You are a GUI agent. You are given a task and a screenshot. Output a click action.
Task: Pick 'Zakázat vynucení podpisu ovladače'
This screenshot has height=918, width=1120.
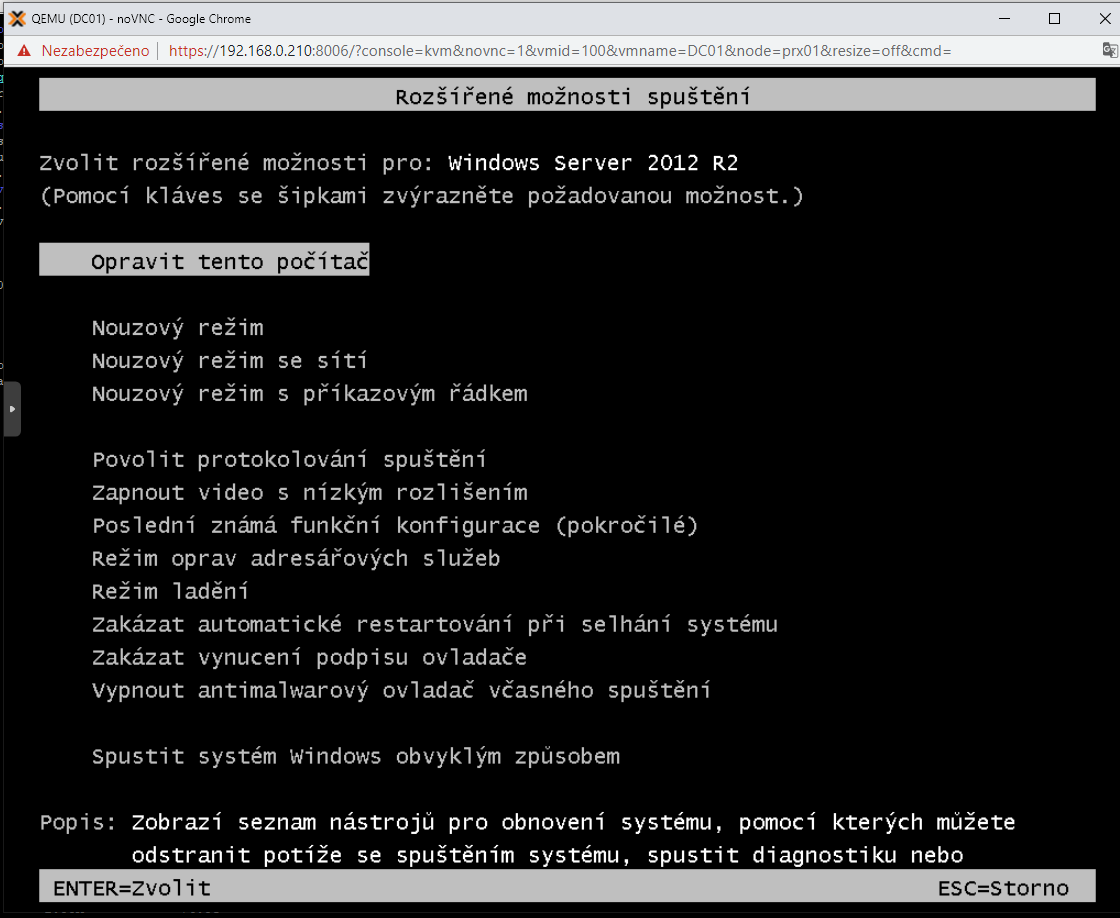[x=309, y=658]
